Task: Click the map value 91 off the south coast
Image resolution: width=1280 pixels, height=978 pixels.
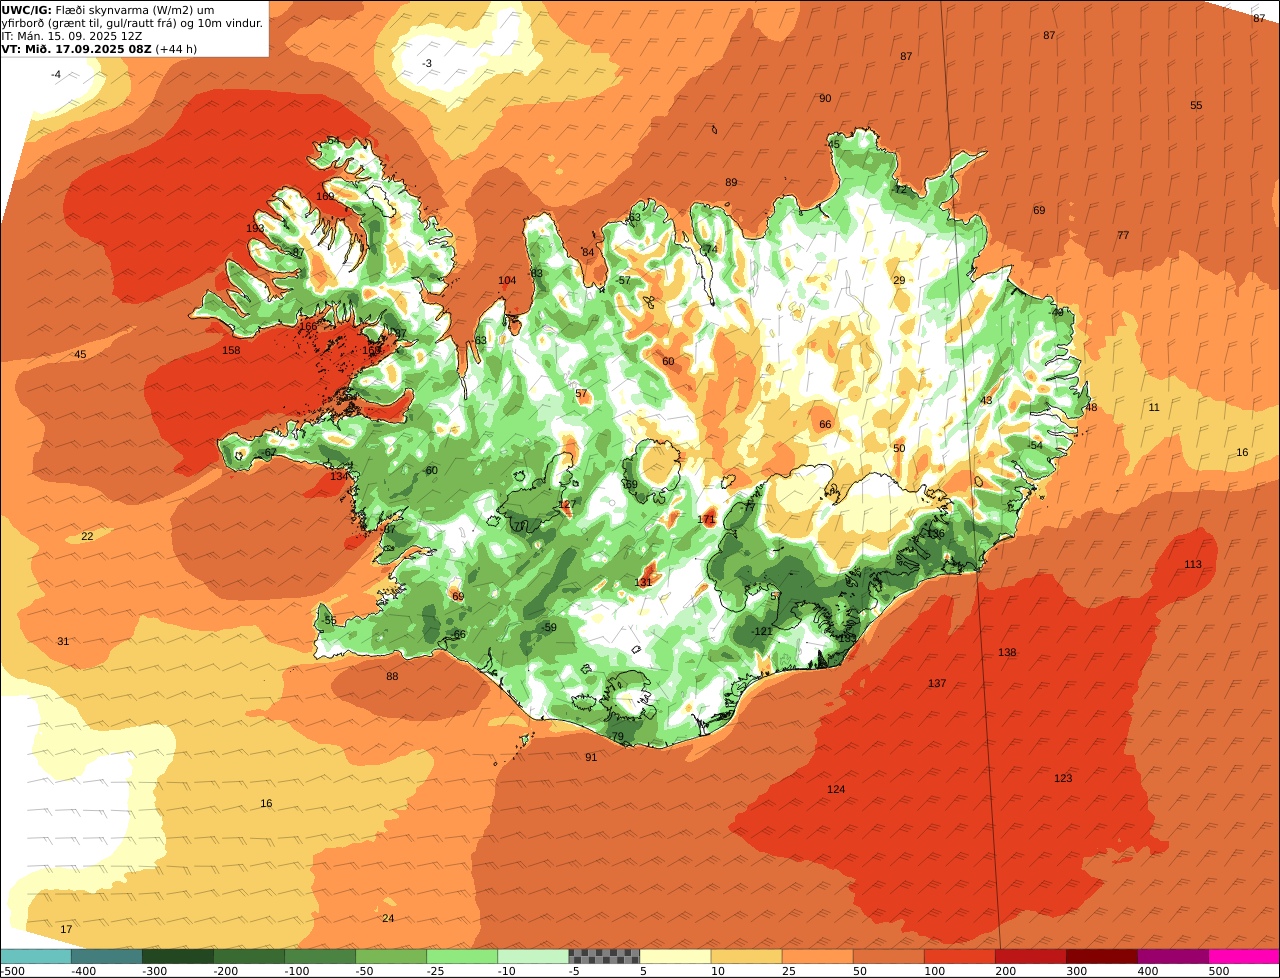Action: tap(591, 757)
